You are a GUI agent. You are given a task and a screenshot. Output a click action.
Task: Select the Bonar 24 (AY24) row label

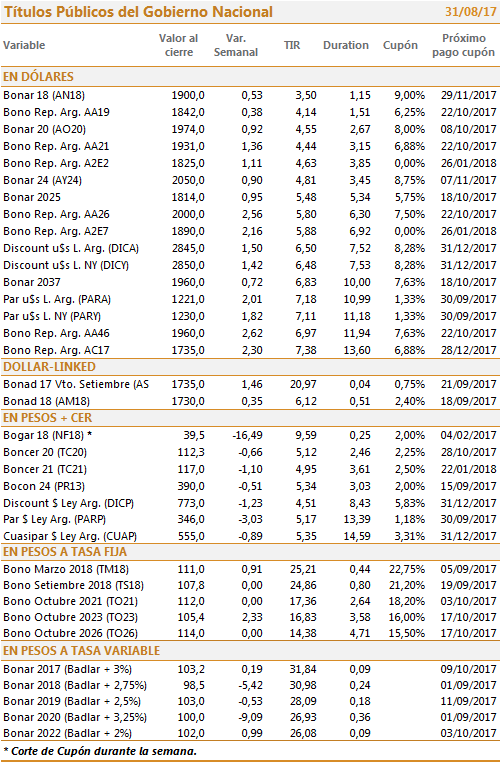point(42,180)
